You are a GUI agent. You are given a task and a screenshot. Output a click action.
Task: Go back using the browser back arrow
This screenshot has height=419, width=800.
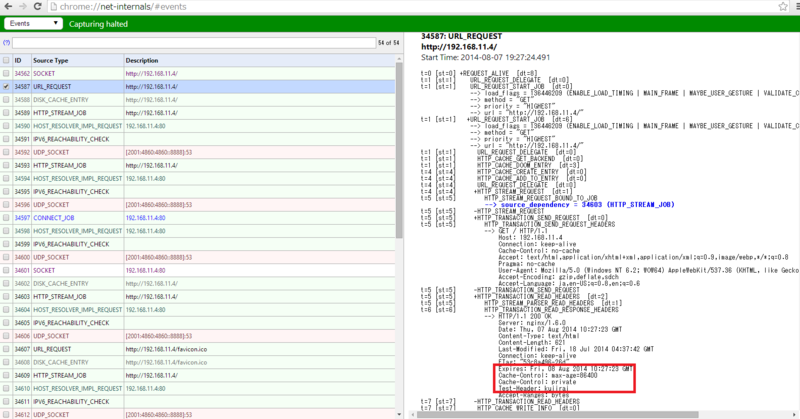8,7
